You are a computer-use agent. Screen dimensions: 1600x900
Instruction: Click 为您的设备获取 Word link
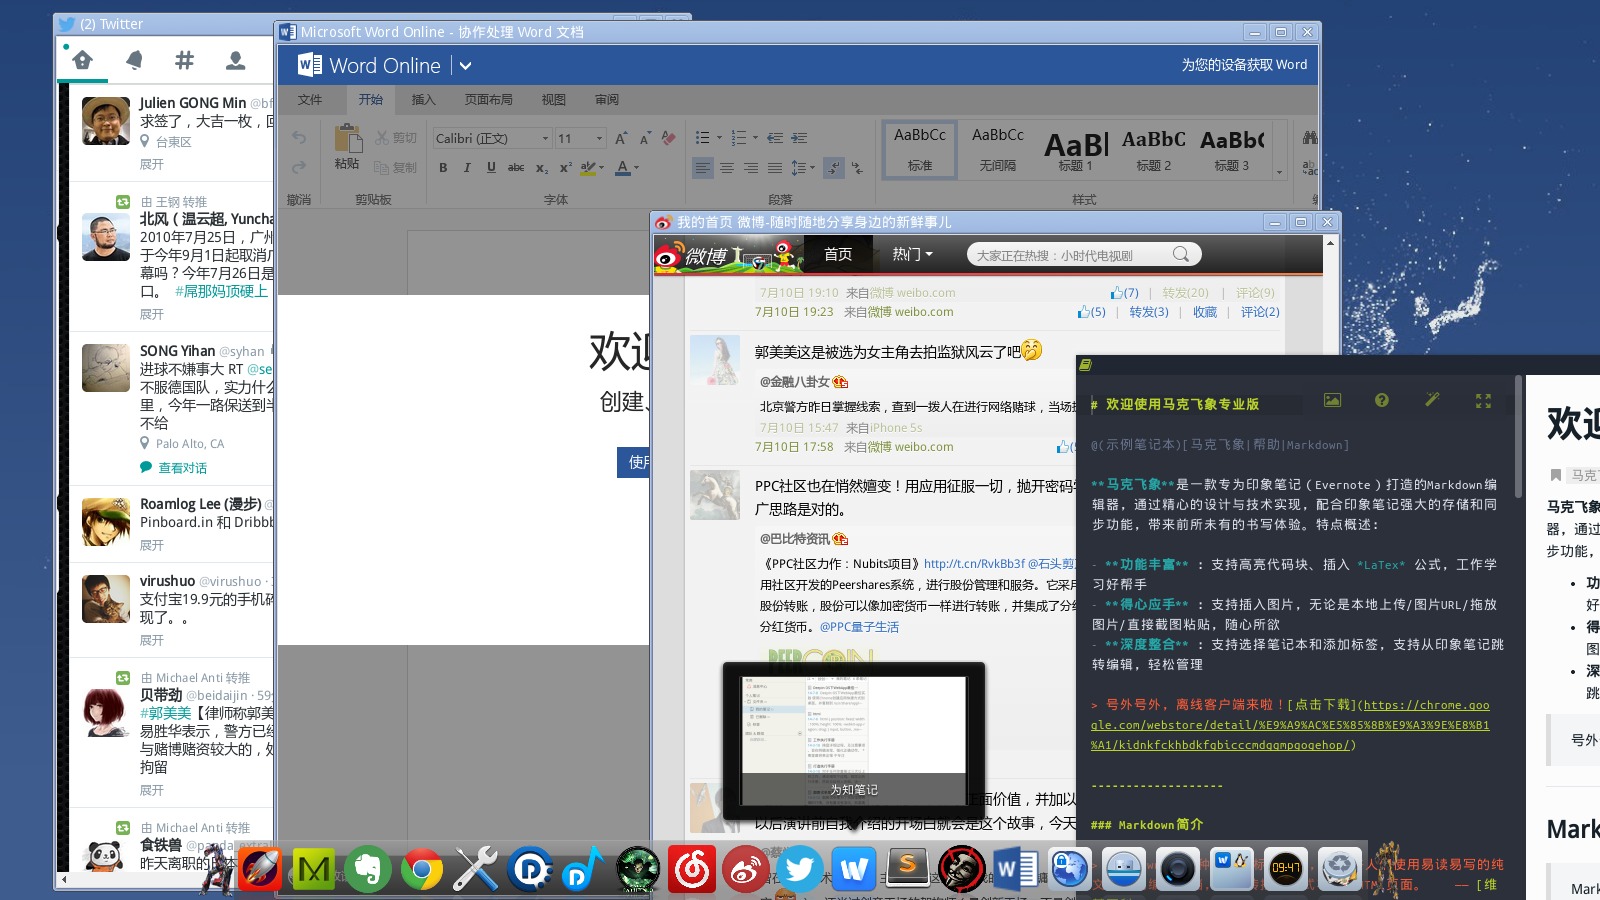point(1244,65)
